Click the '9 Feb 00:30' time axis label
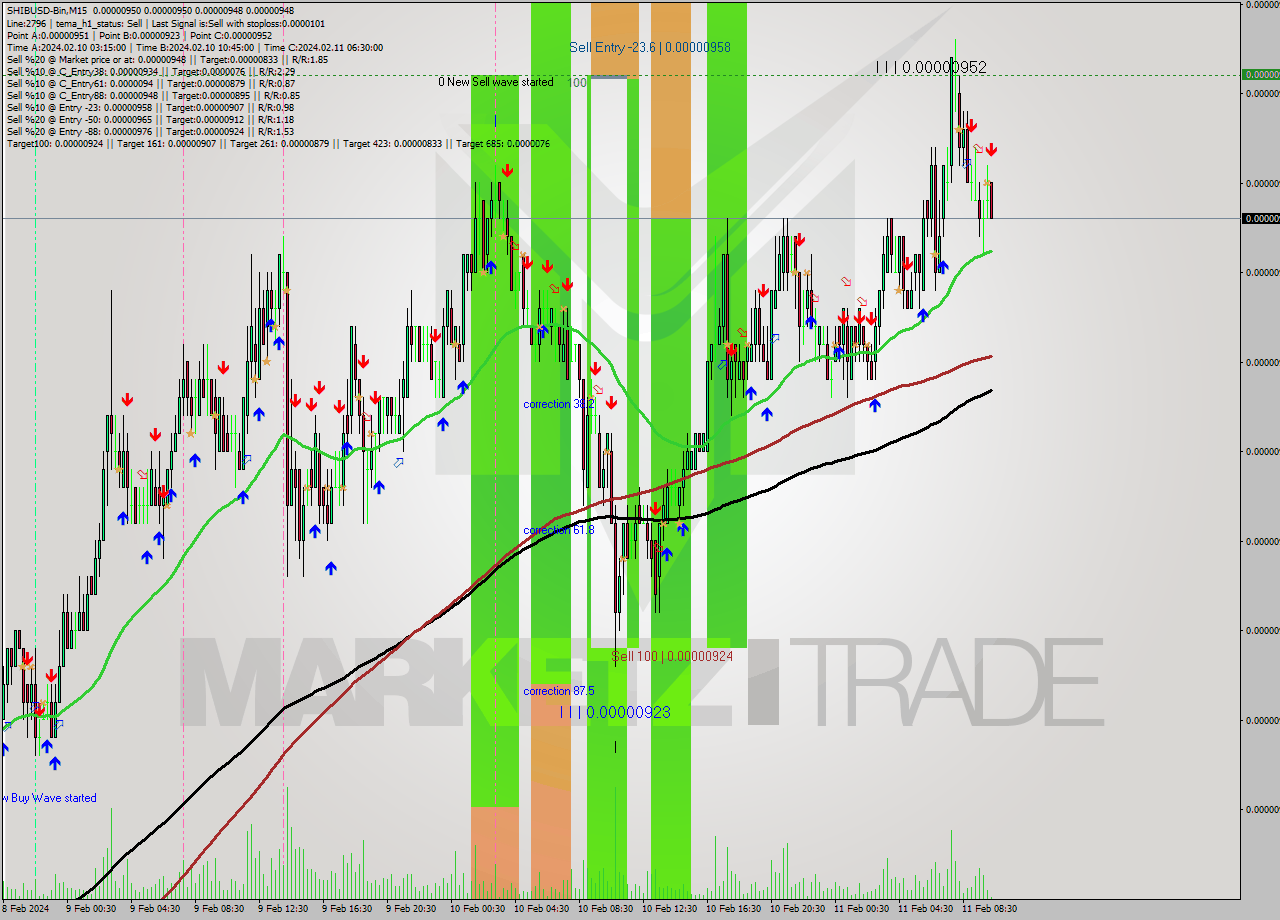Image resolution: width=1280 pixels, height=920 pixels. pos(91,909)
